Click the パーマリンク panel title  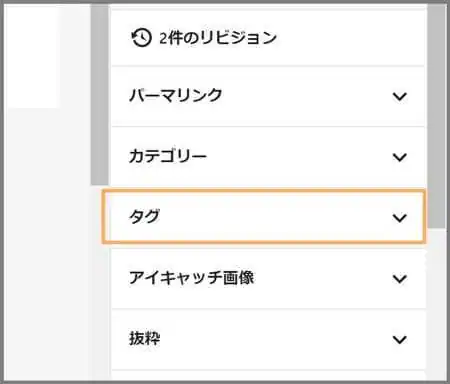(x=175, y=96)
